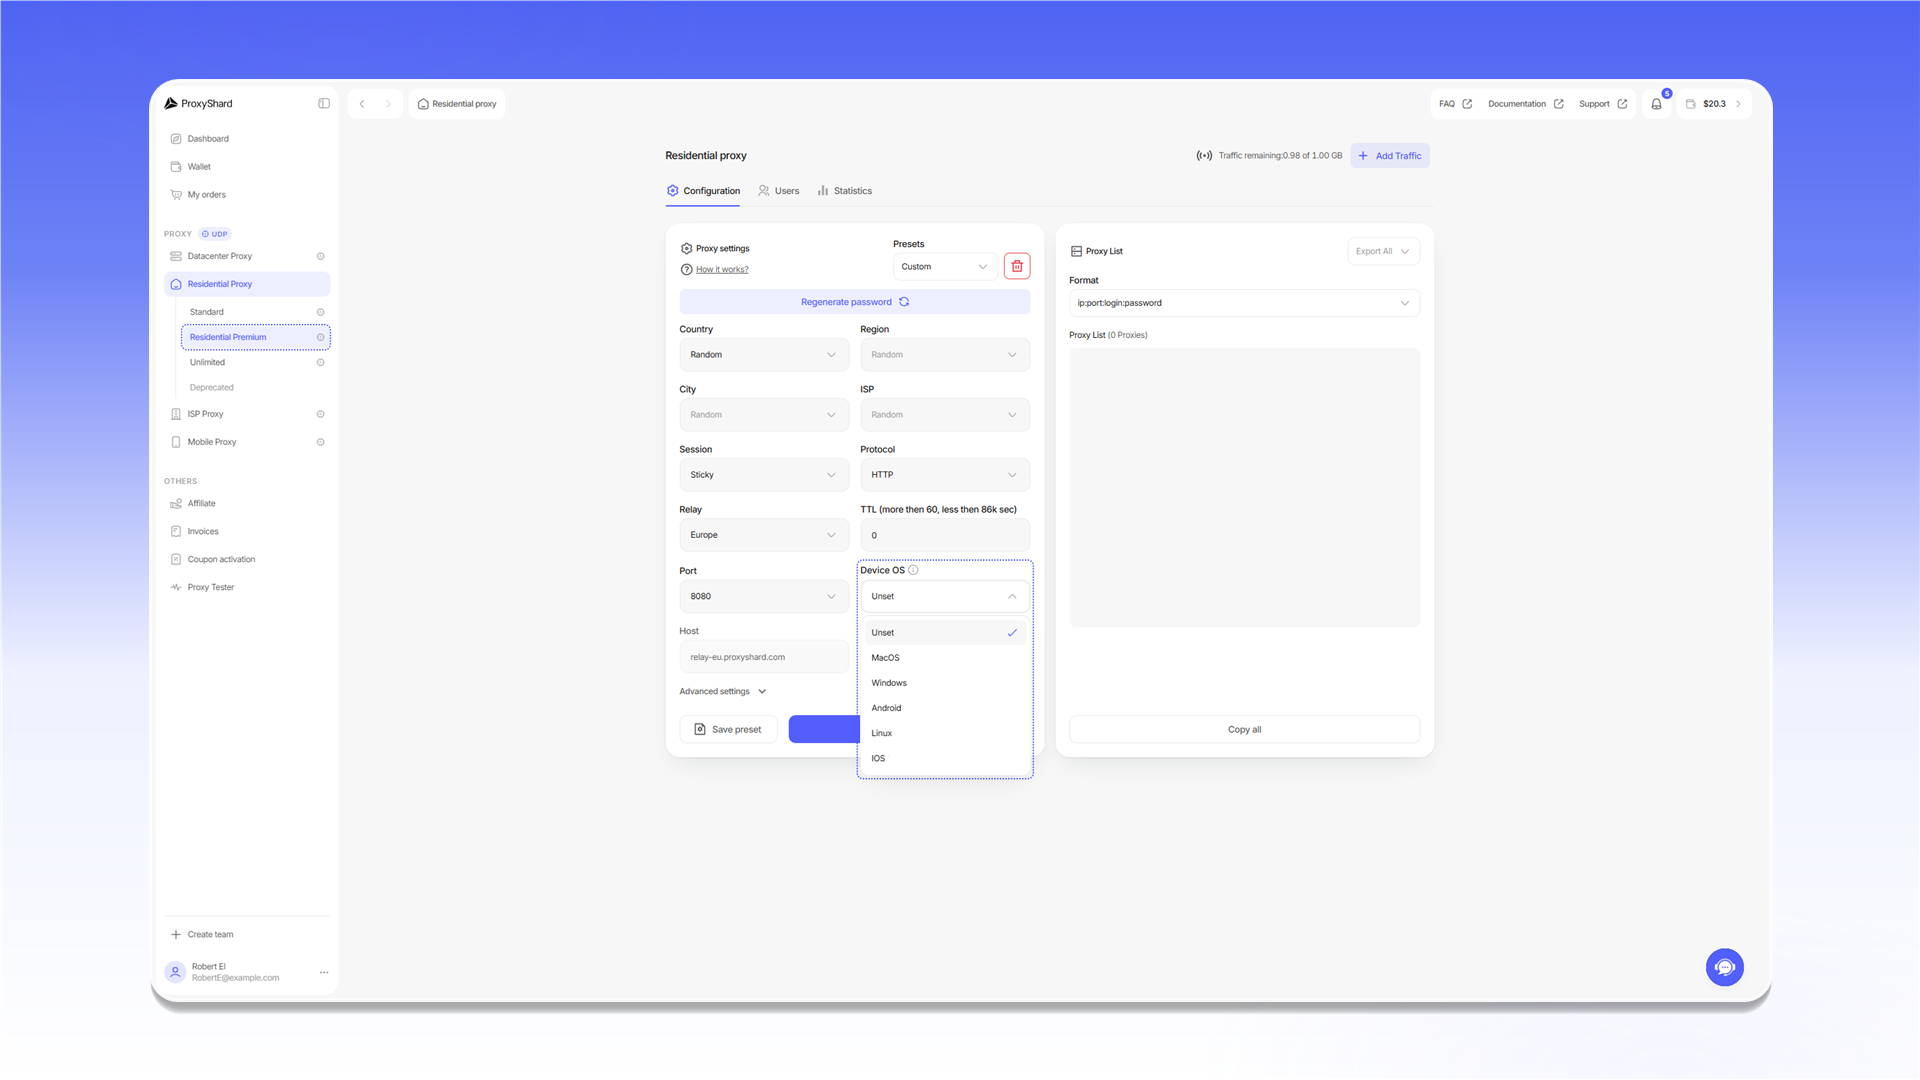Open the notifications bell
Viewport: 1920px width, 1080px height.
[1656, 104]
